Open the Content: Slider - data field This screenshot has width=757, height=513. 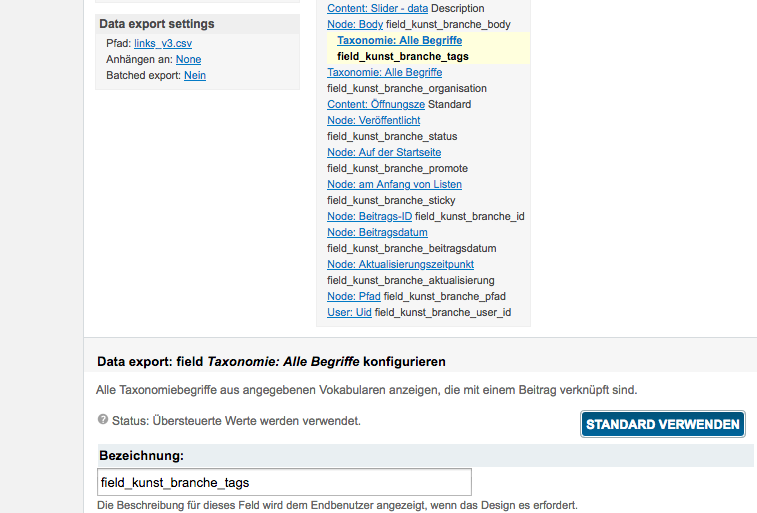[x=377, y=8]
